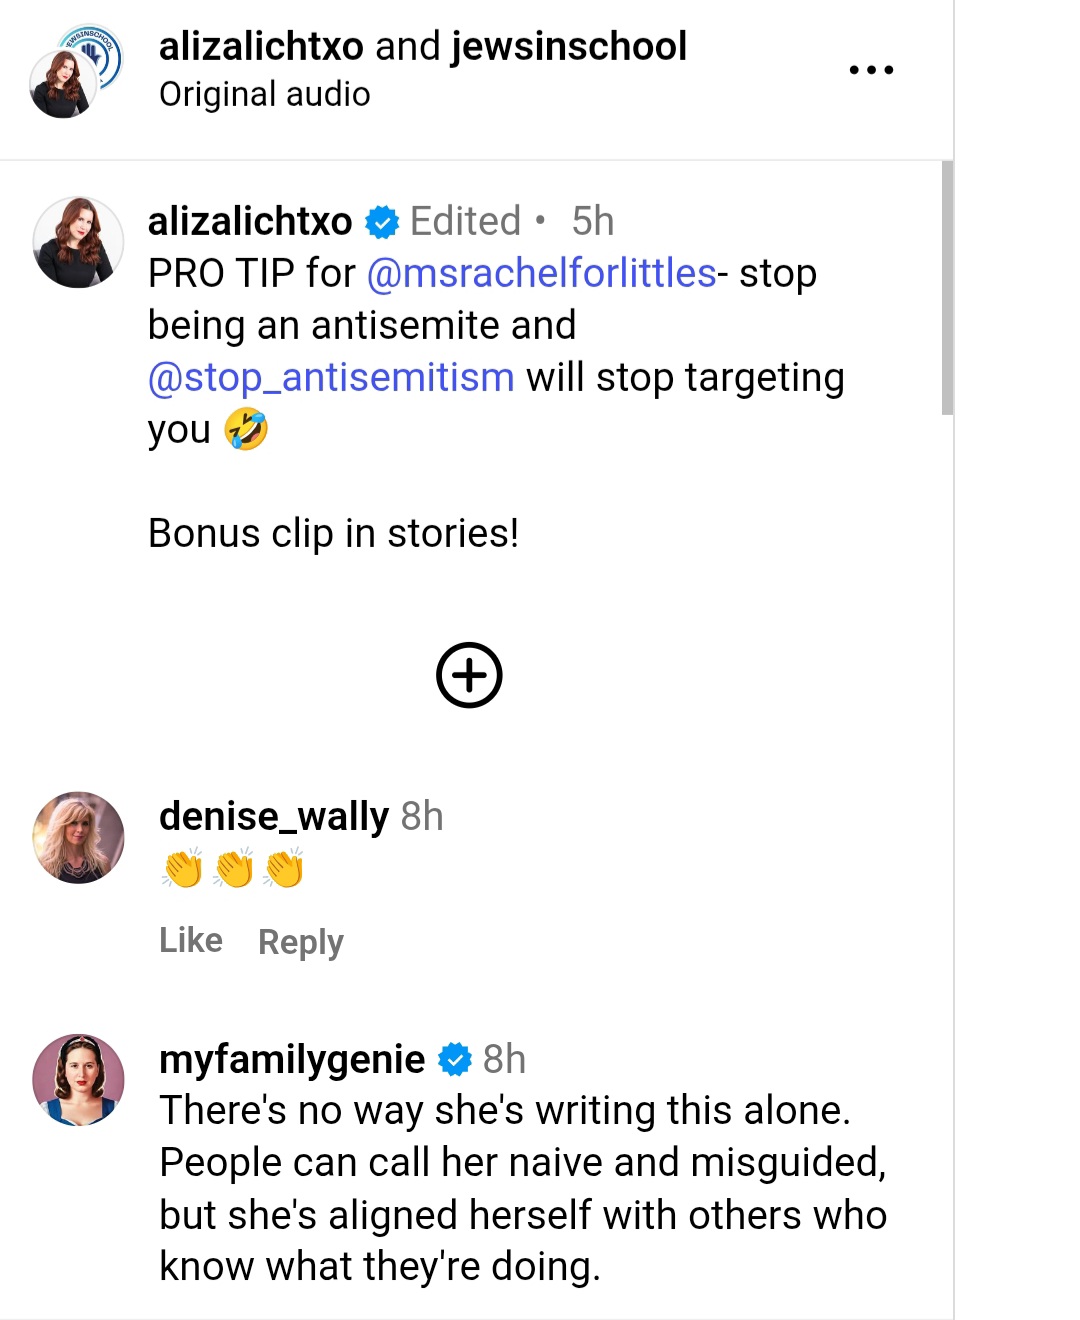Open the @msrachelforlittles mention
1080x1320 pixels.
point(541,273)
